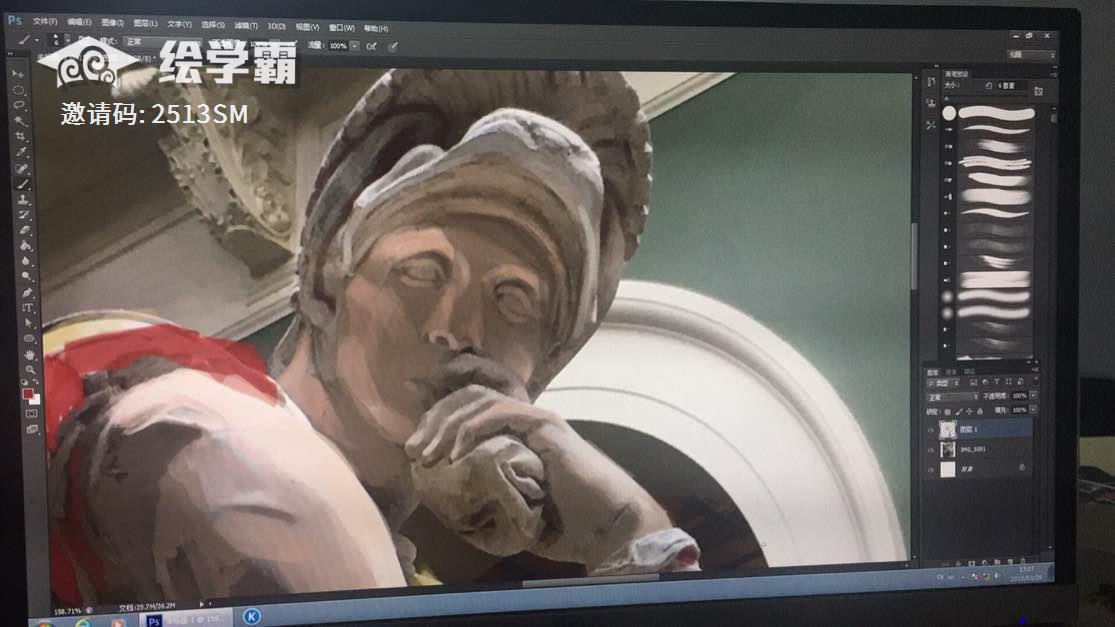This screenshot has width=1115, height=627.
Task: Open the 编辑(E) menu
Action: click(78, 22)
